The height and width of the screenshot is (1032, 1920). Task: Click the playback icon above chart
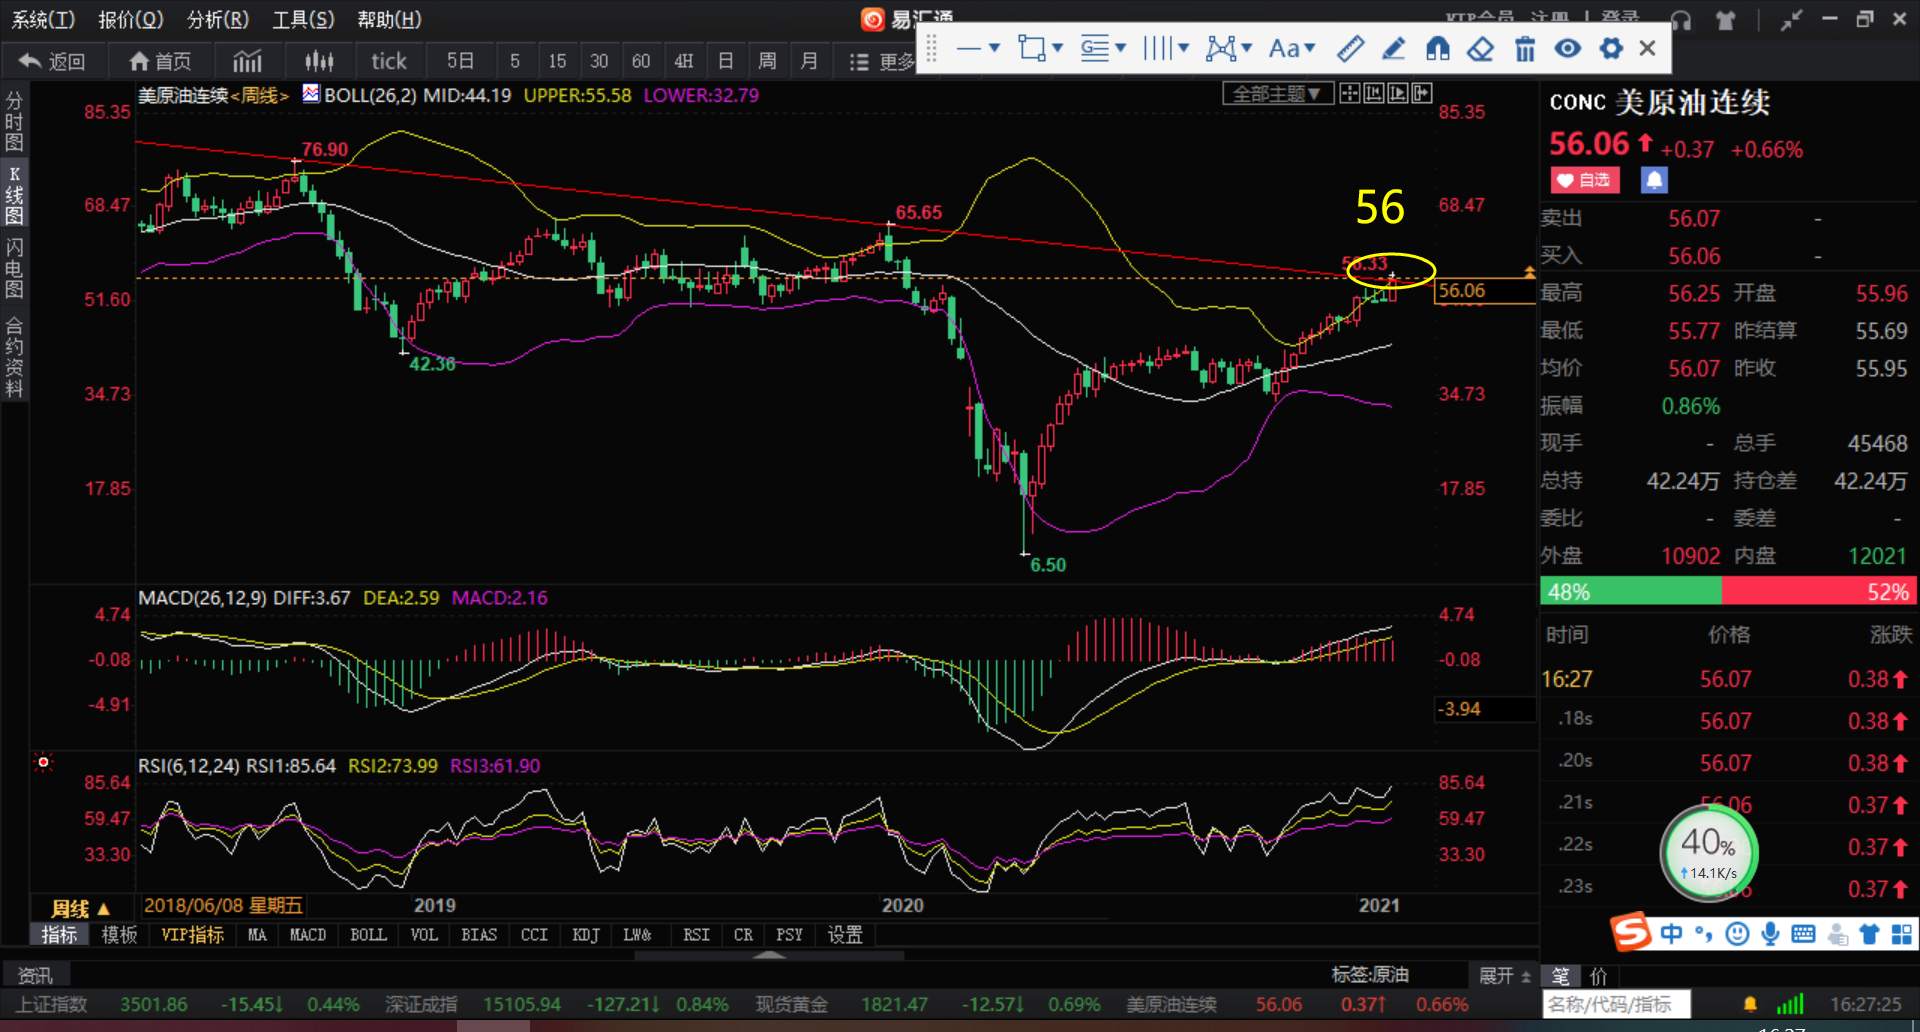pyautogui.click(x=1397, y=93)
